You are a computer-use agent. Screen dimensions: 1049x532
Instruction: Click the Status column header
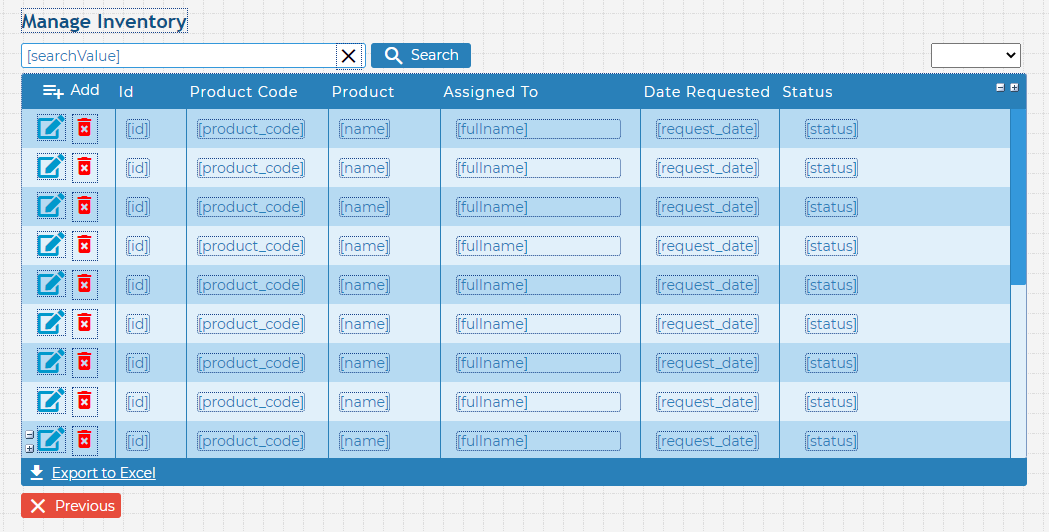[807, 92]
